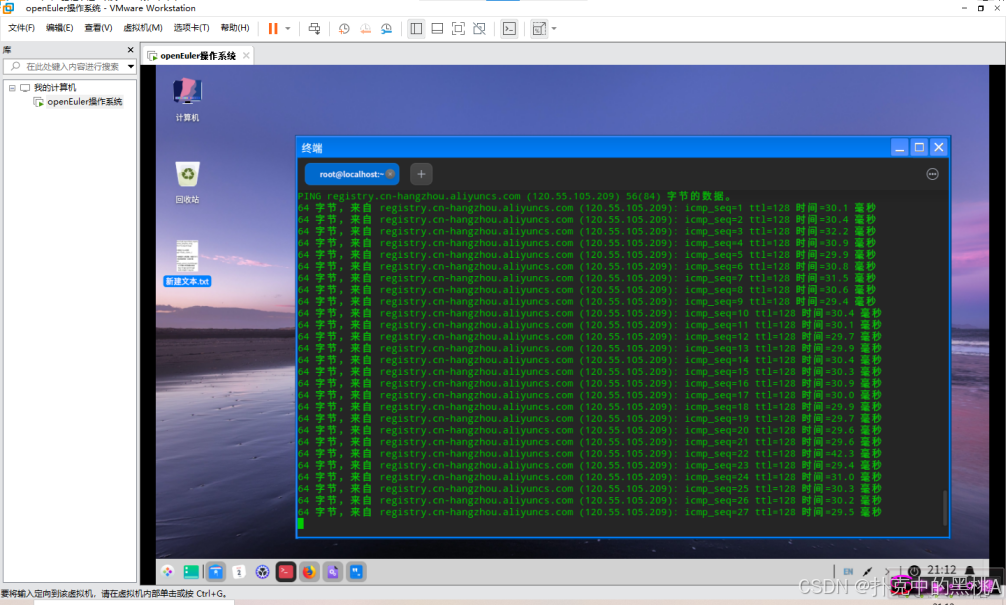Click the PING registry.cn-hangzhou.aliyuncs.com header line
The height and width of the screenshot is (605, 1006).
[x=515, y=196]
